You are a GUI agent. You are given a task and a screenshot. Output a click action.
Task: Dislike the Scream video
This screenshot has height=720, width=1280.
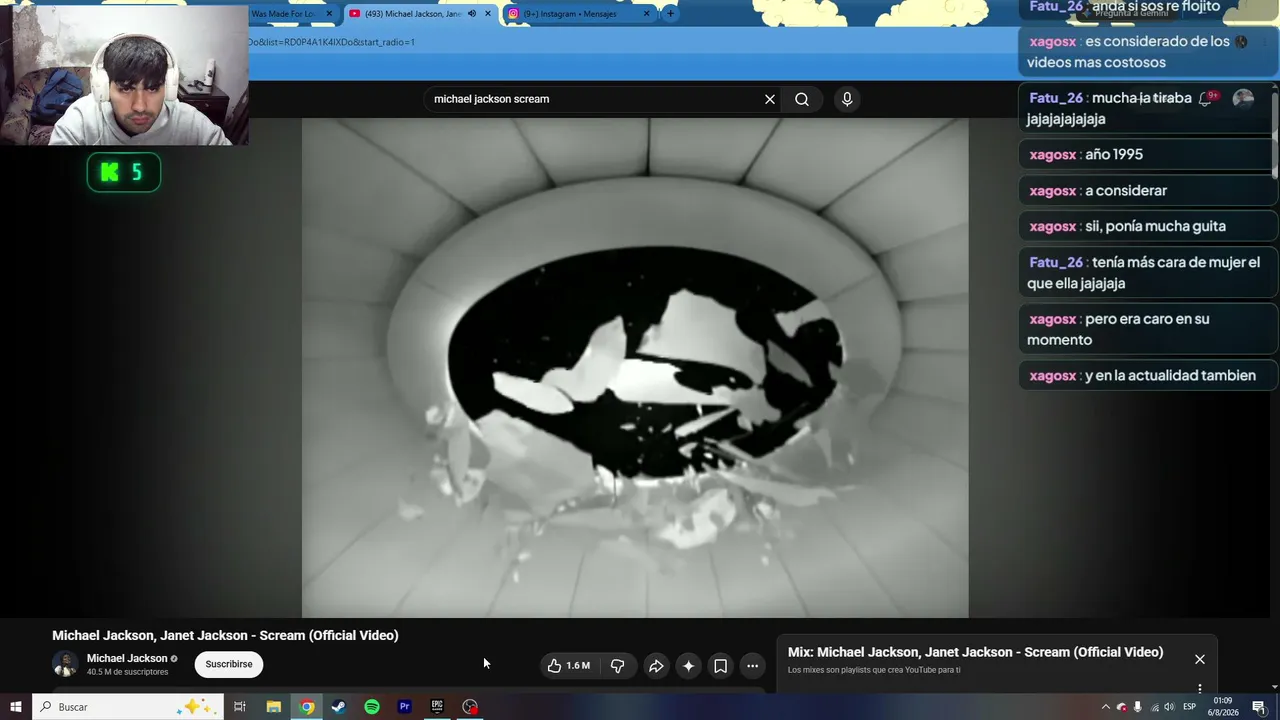pyautogui.click(x=617, y=666)
